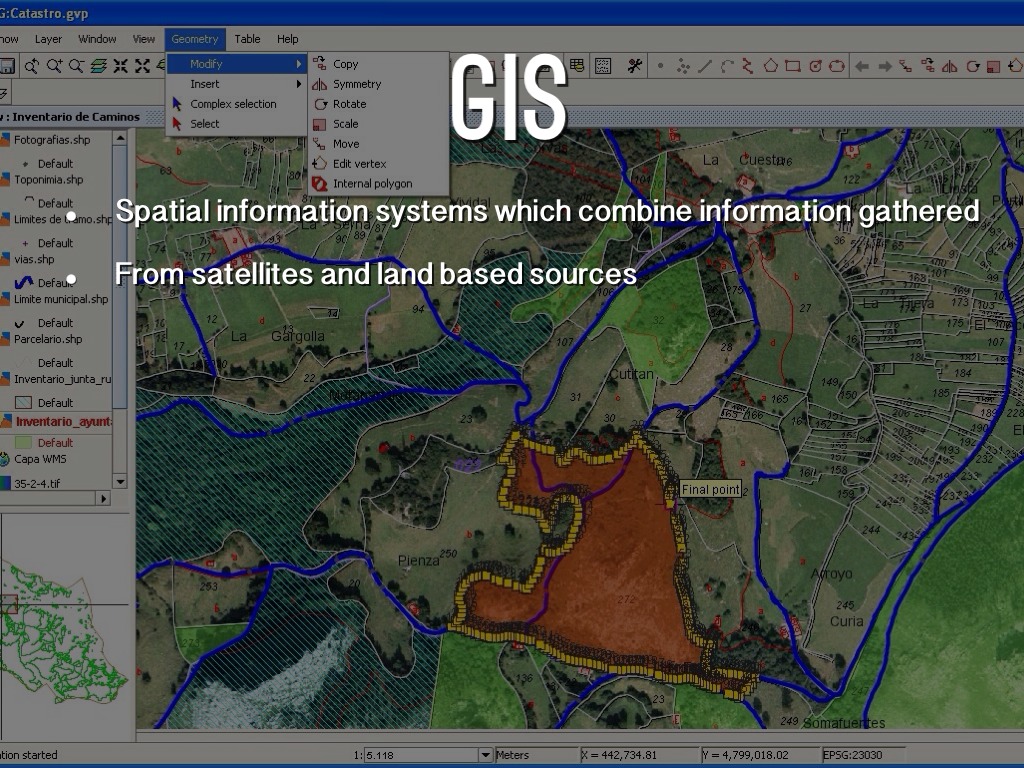This screenshot has height=768, width=1024.
Task: Select the draw line tool icon
Action: point(704,66)
